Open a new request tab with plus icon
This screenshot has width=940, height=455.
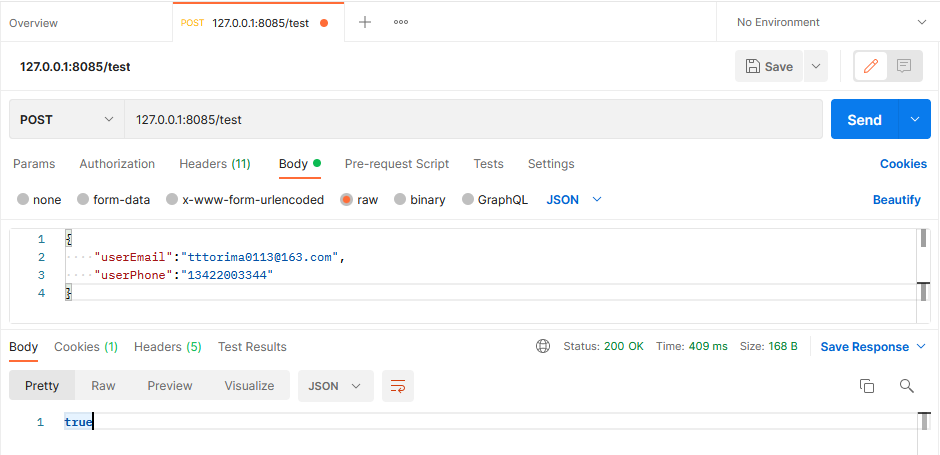[x=364, y=22]
